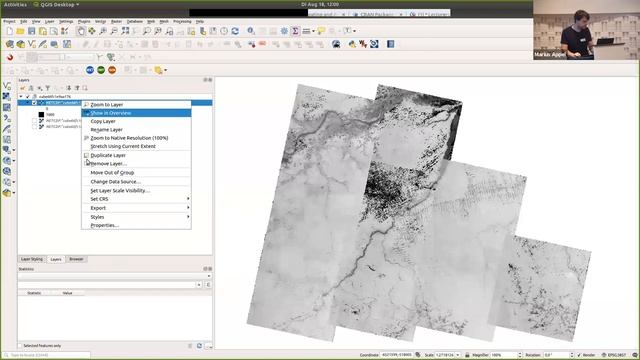Open the Statistics field combo box
Image resolution: width=640 pixels, height=360 pixels.
[110, 284]
